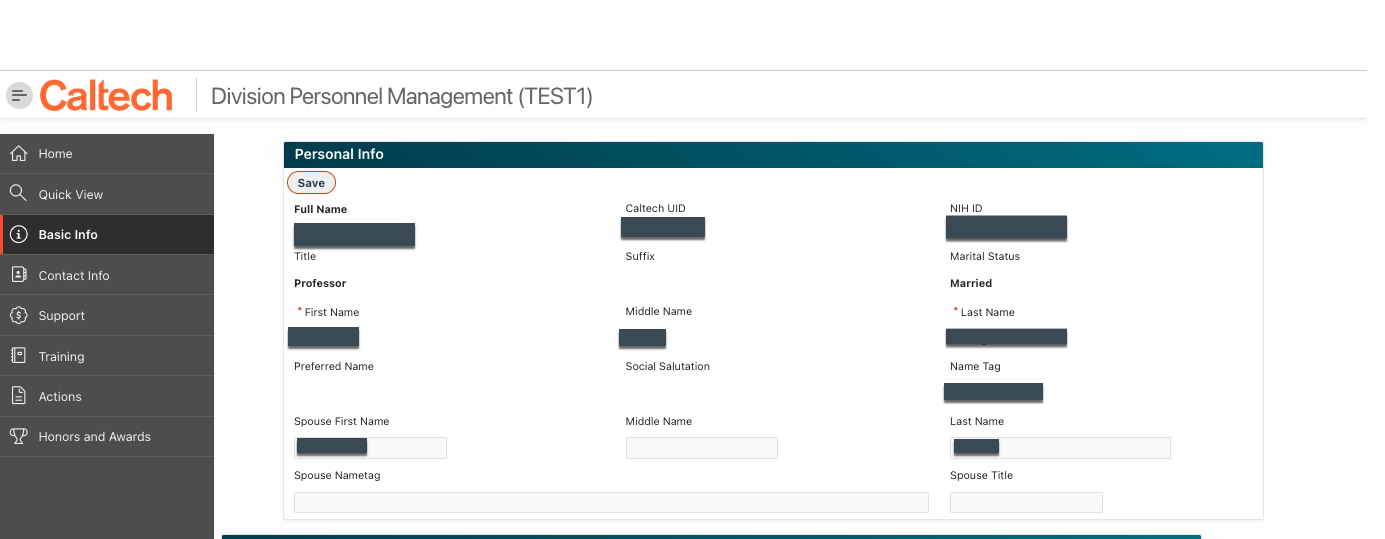Click the Name Tag field value
Screen dimensions: 1385x539
993,391
